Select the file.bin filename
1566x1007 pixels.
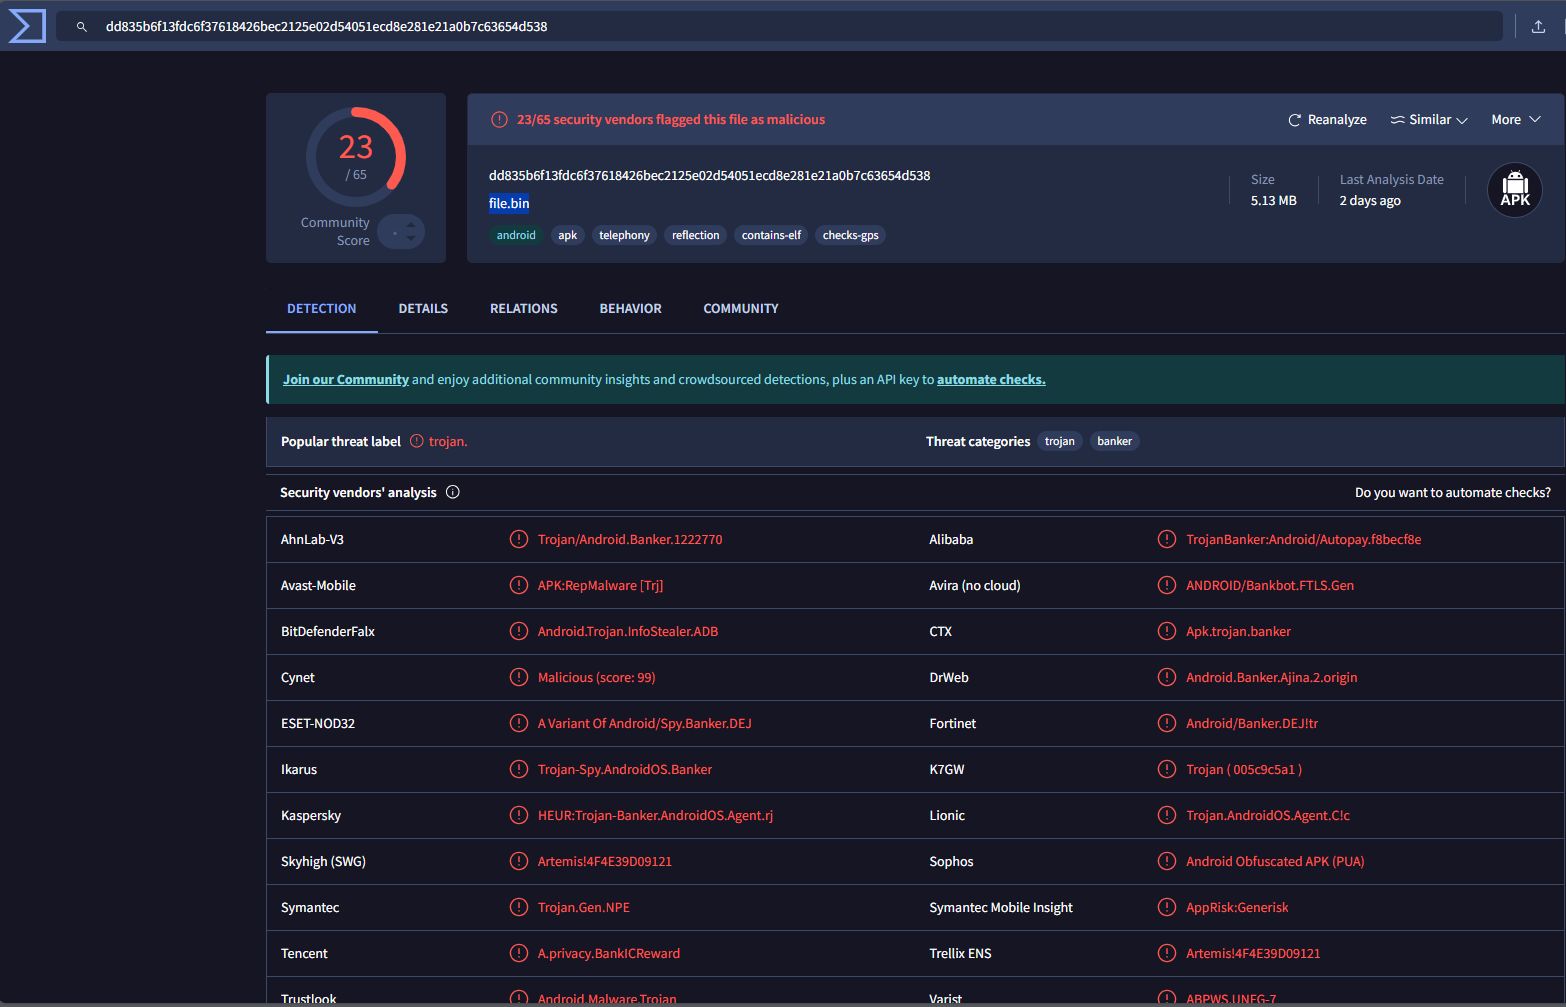[x=509, y=203]
